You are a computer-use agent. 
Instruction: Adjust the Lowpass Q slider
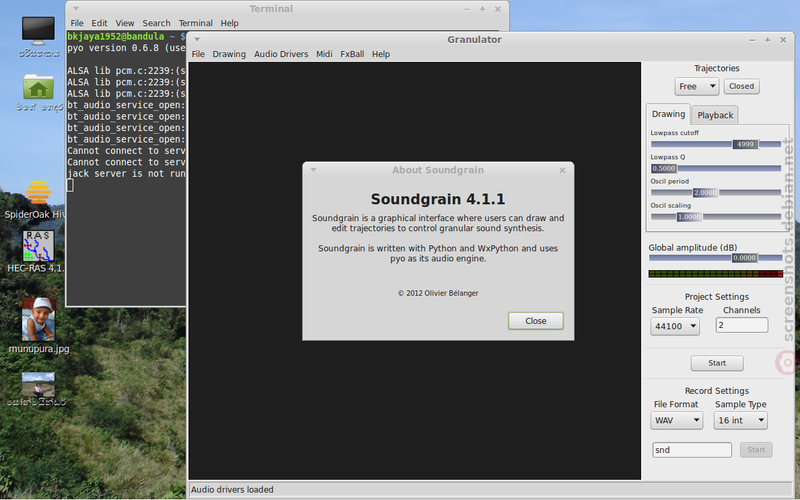(716, 168)
